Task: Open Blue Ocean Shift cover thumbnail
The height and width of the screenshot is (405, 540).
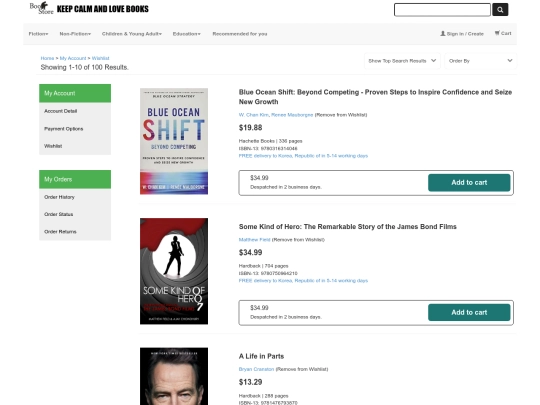Action: 174,141
